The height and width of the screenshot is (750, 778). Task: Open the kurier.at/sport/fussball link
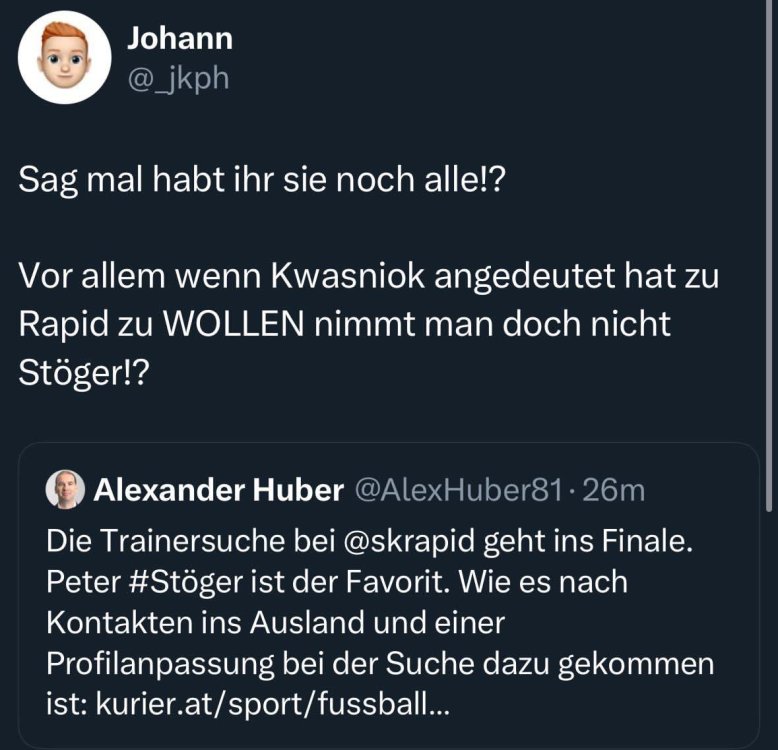pyautogui.click(x=272, y=705)
